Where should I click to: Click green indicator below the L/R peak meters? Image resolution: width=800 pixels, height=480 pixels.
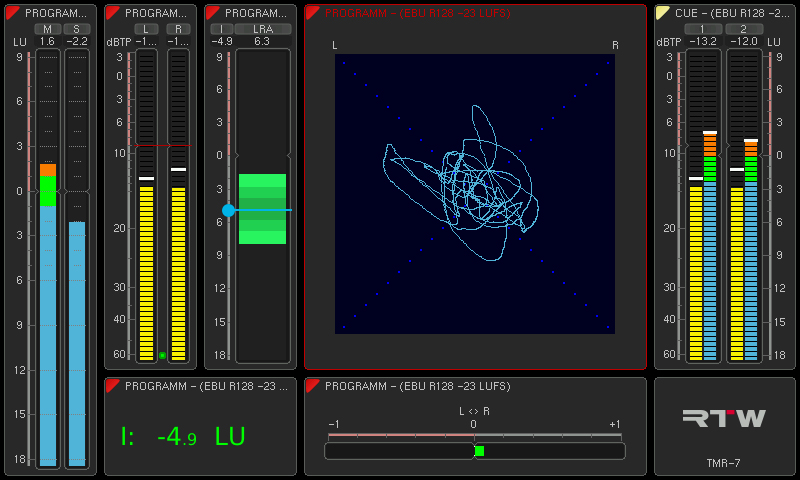pos(162,355)
